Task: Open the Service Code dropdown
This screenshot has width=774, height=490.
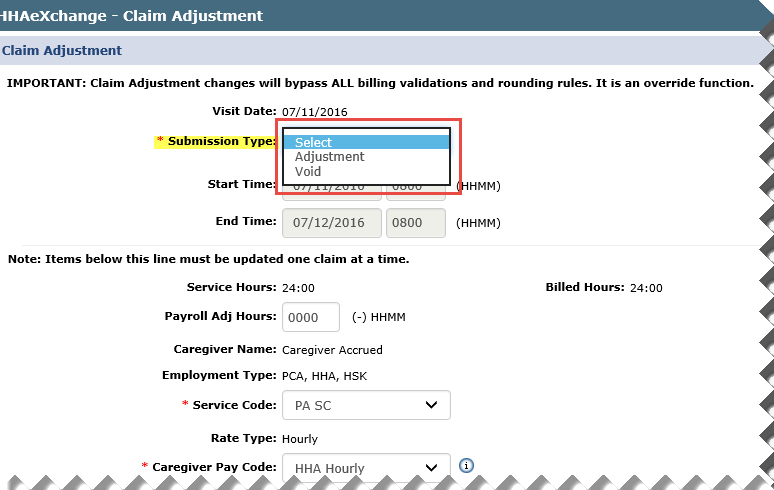Action: point(366,405)
